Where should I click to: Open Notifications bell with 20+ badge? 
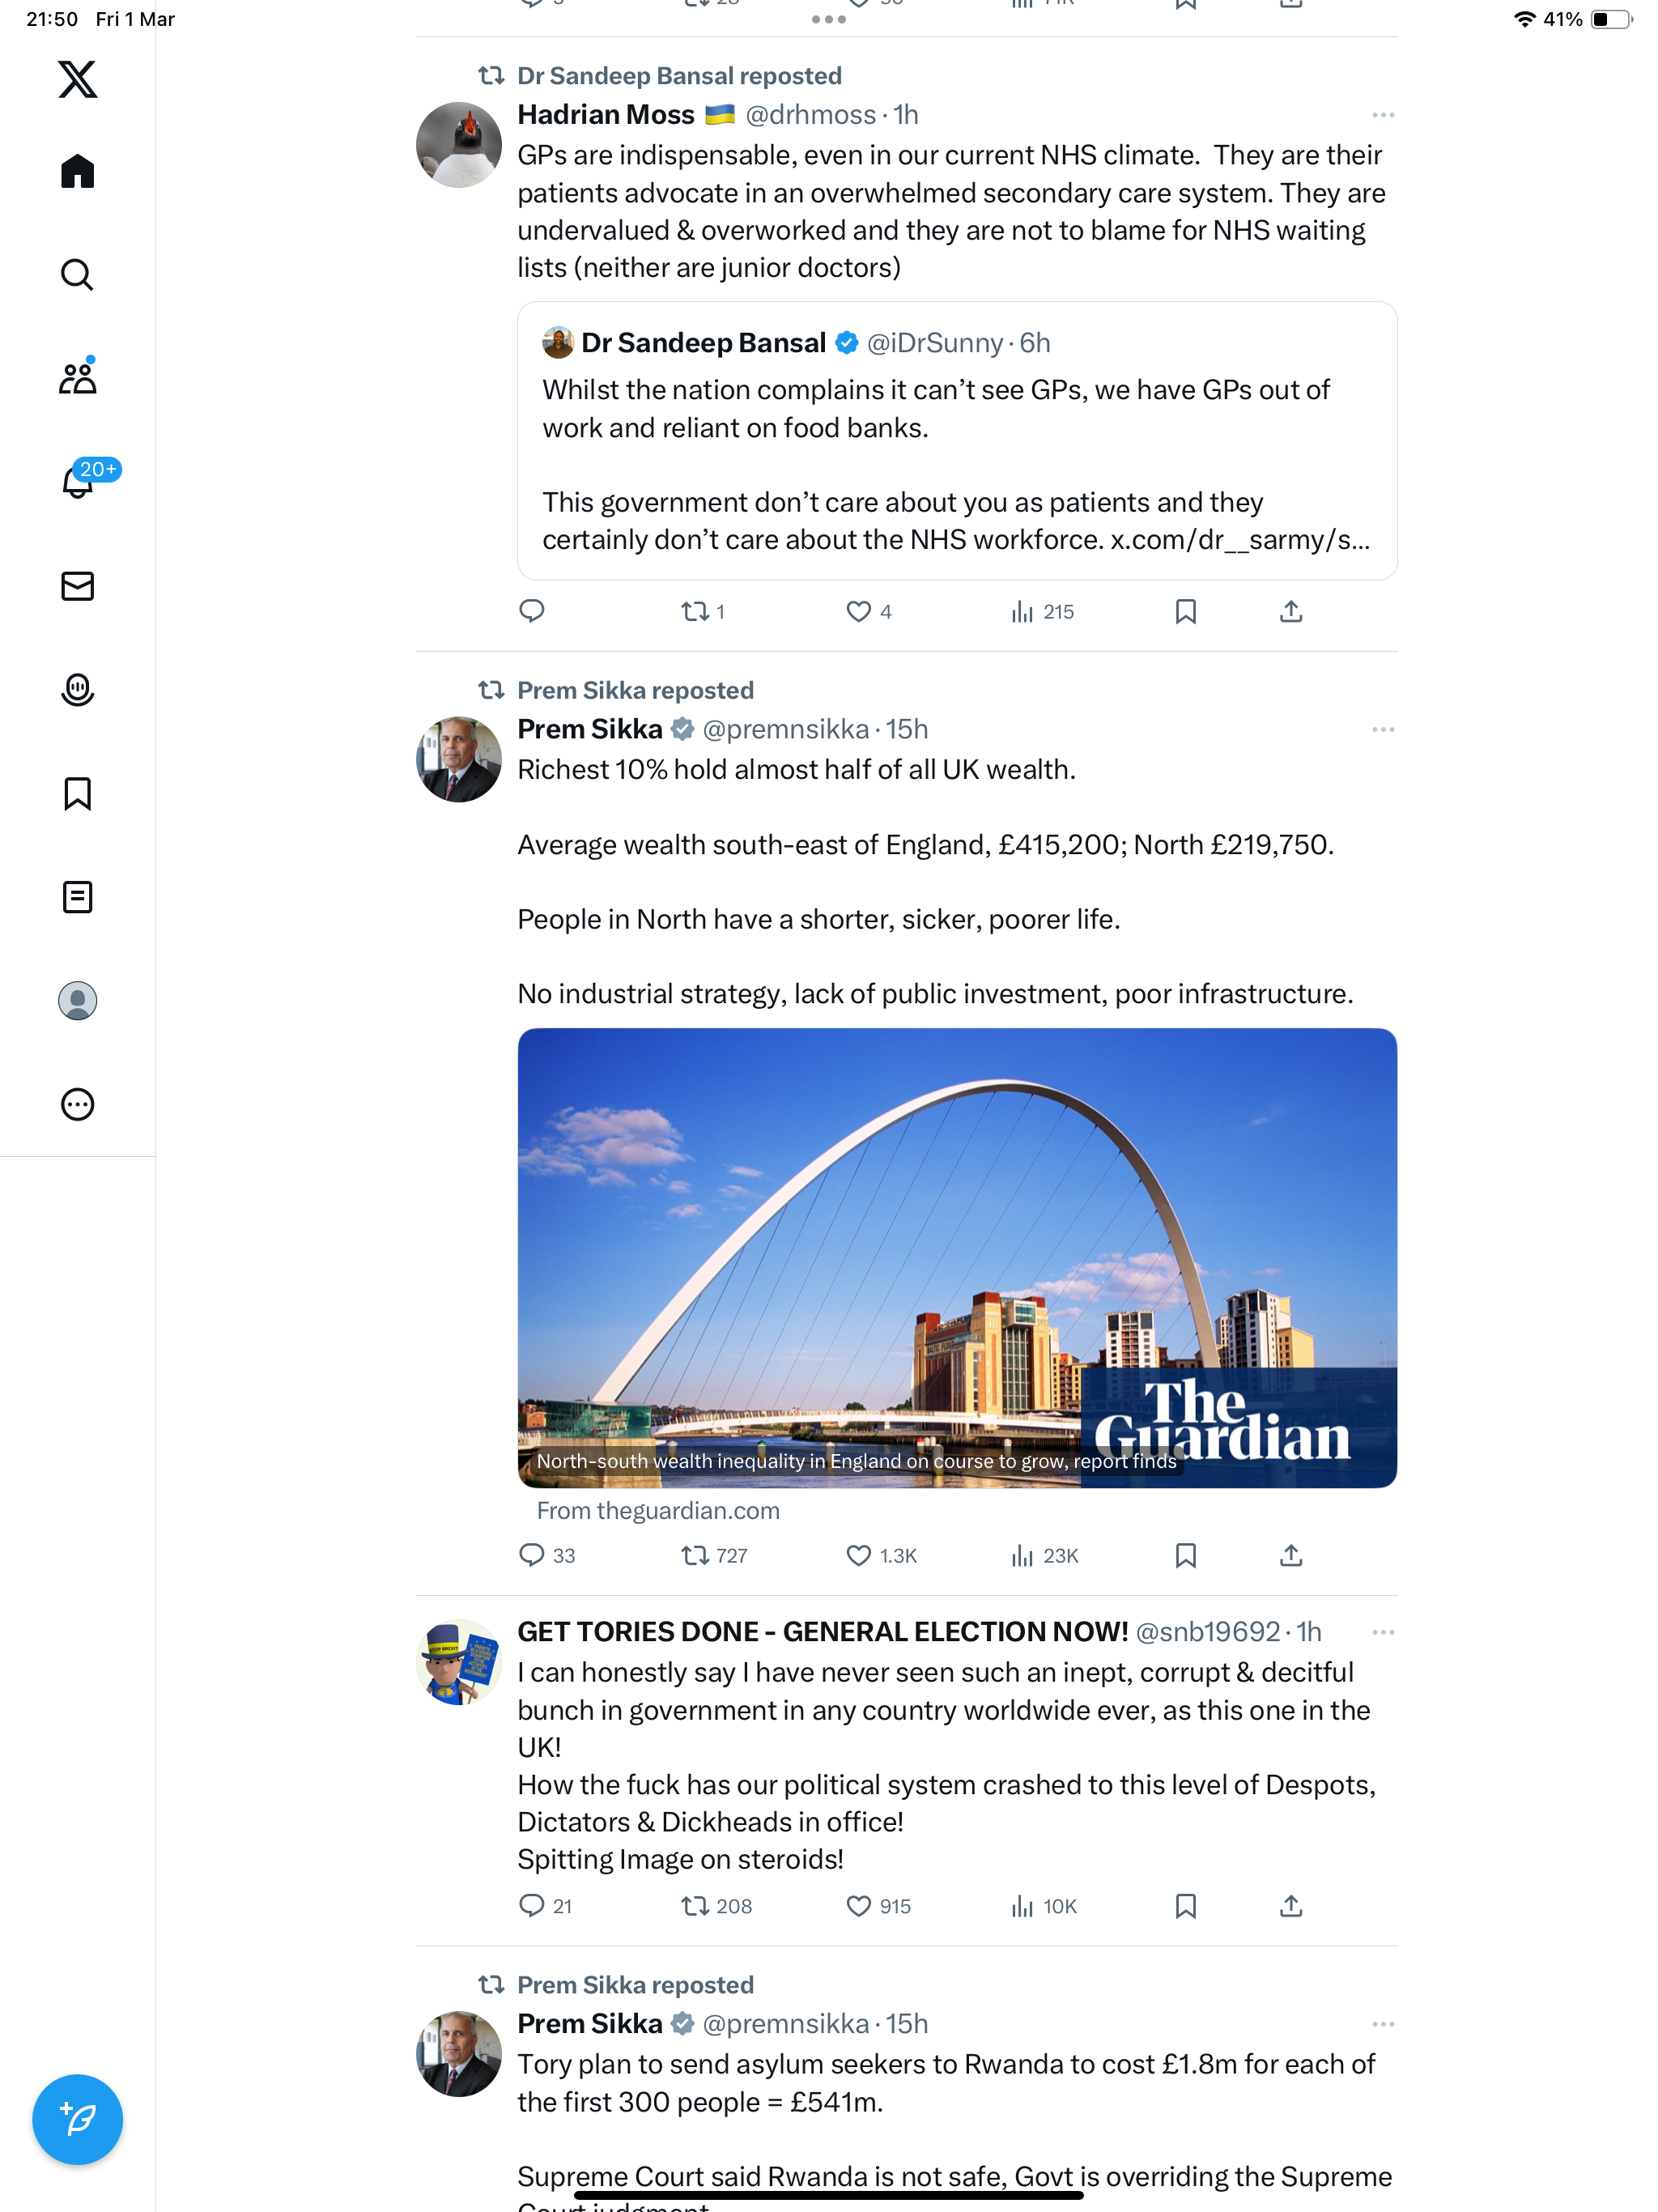tap(77, 481)
